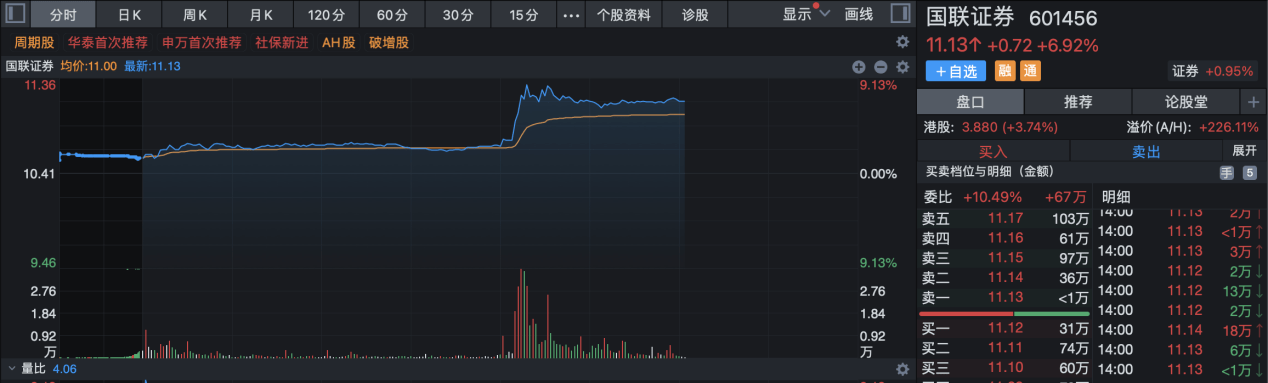The width and height of the screenshot is (1268, 383).
Task: Click the 明细 trade detail header
Action: point(1116,196)
